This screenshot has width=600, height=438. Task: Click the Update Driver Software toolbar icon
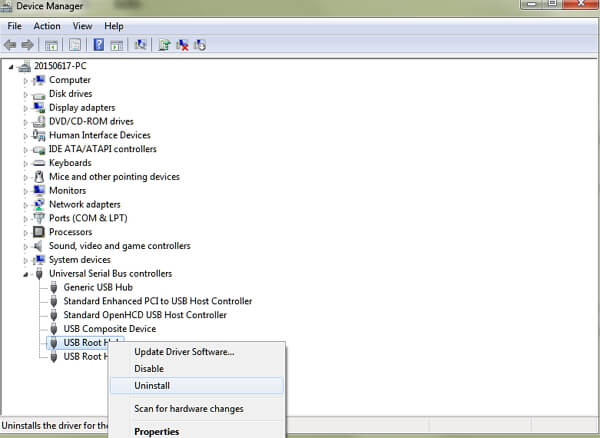(164, 45)
